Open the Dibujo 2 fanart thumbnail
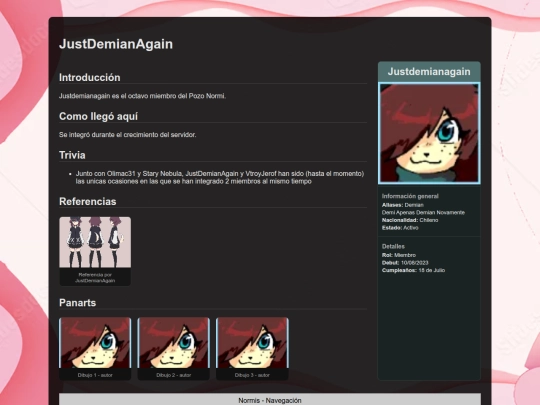Image resolution: width=540 pixels, height=405 pixels. 174,343
